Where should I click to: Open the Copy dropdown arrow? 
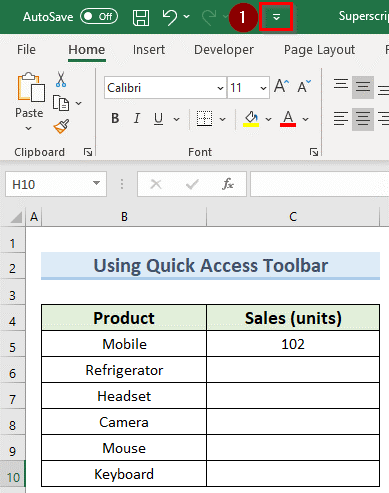tap(79, 103)
